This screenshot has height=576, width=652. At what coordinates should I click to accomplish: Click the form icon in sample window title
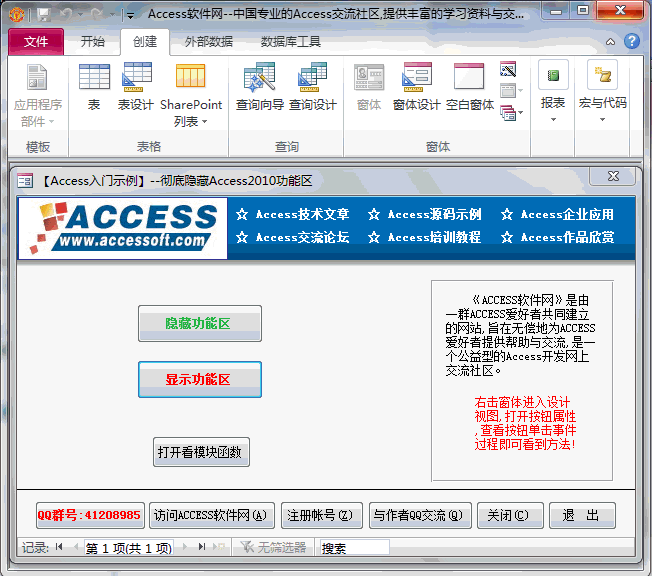(x=25, y=181)
